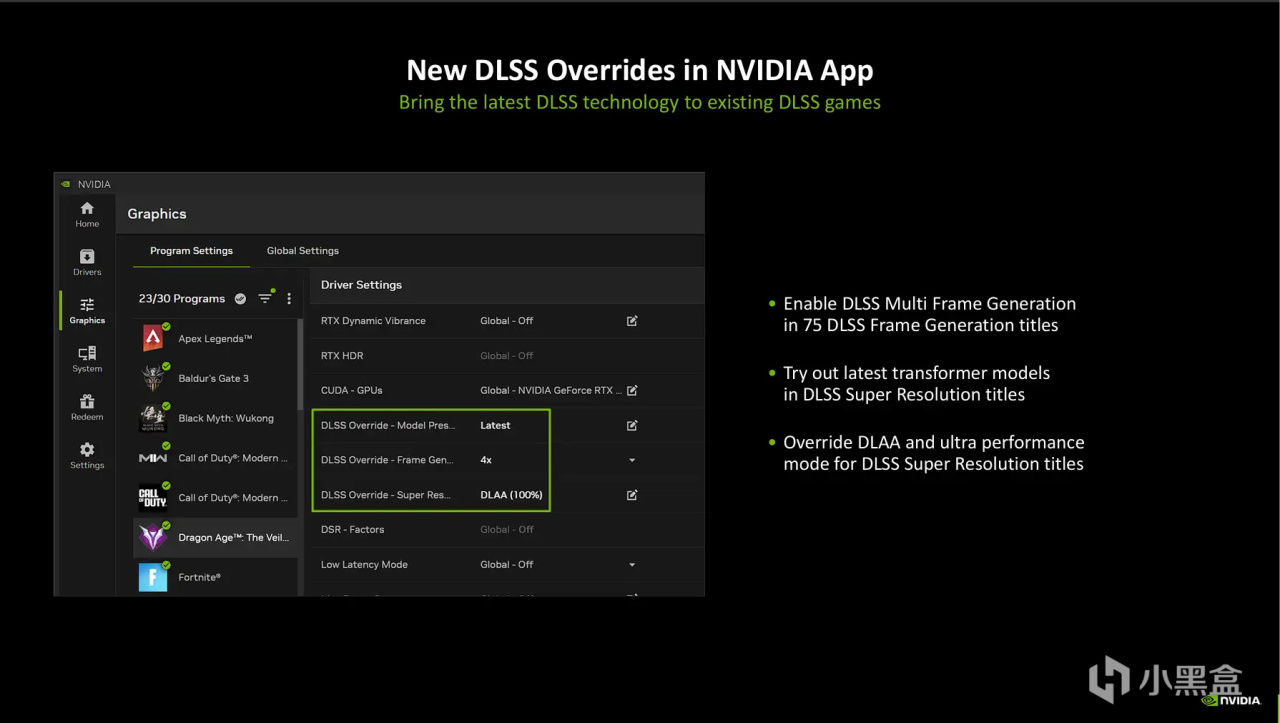Expand the Low Latency Mode dropdown

632,565
